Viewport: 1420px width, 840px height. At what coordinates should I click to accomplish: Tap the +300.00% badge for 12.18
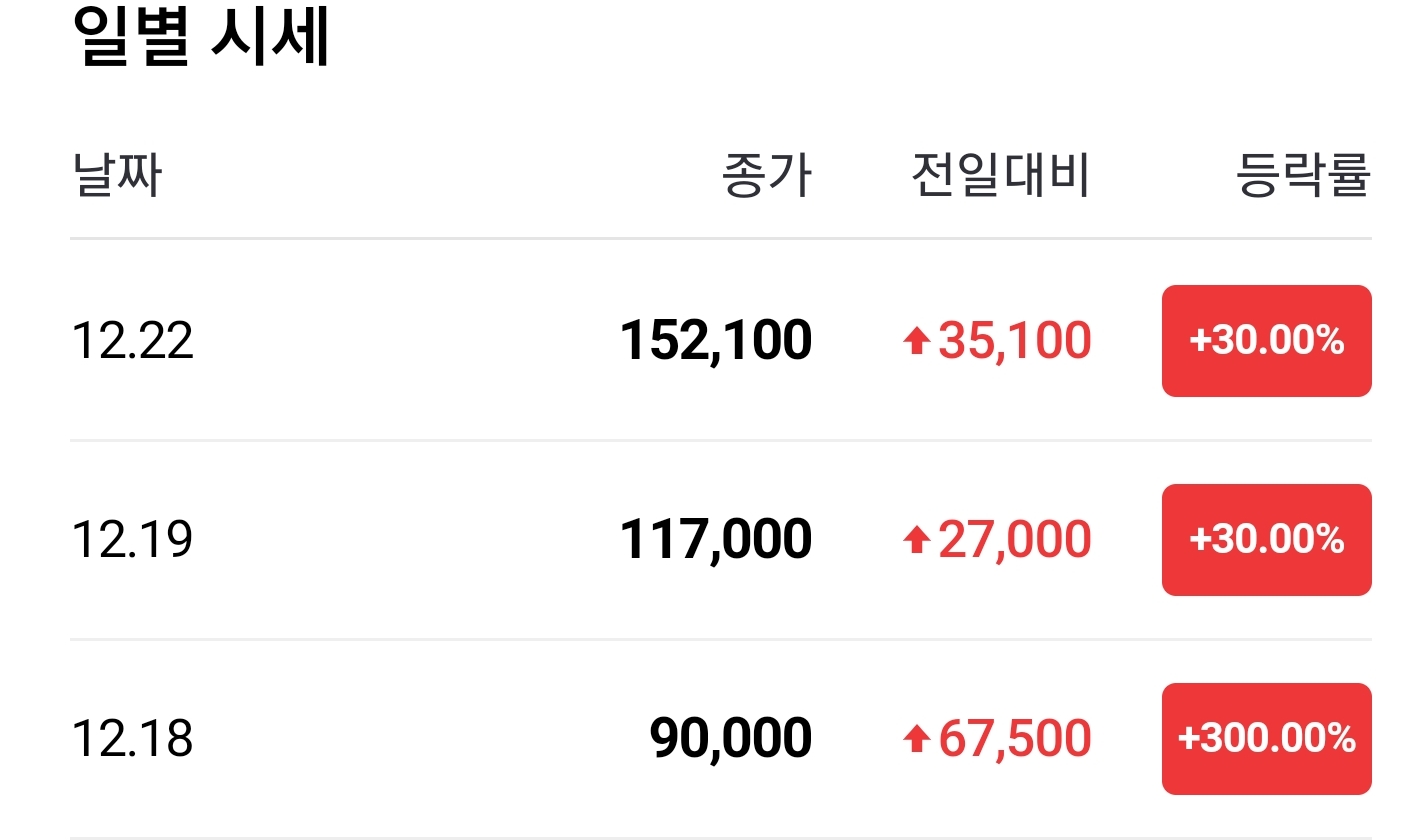point(1266,739)
